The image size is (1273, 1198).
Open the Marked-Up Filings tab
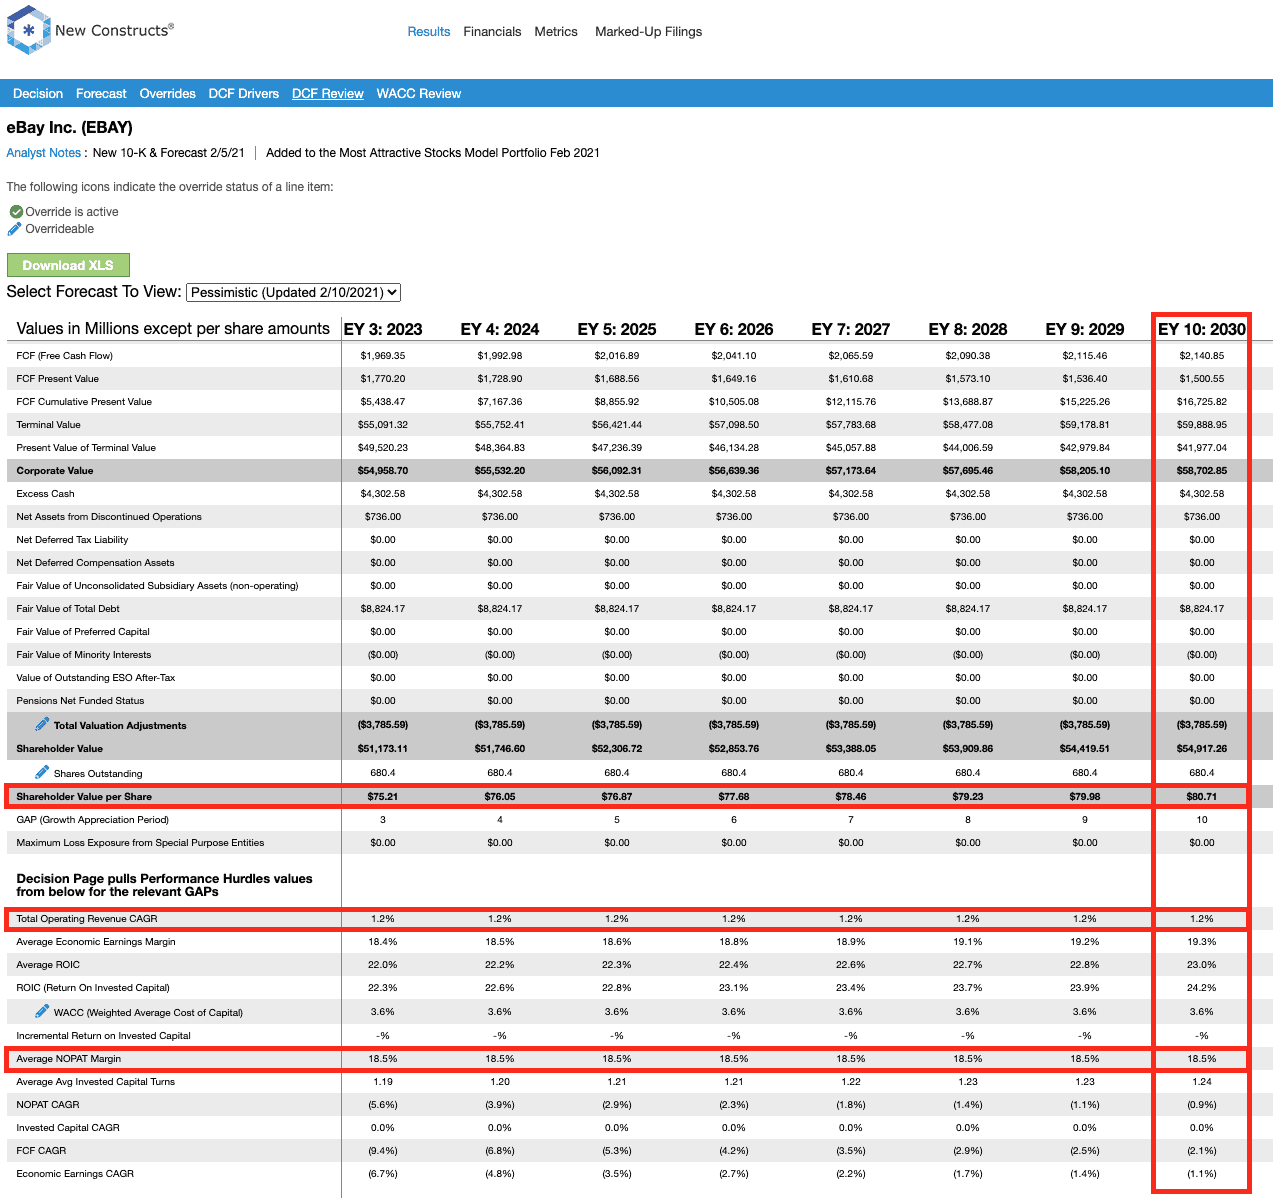(648, 32)
